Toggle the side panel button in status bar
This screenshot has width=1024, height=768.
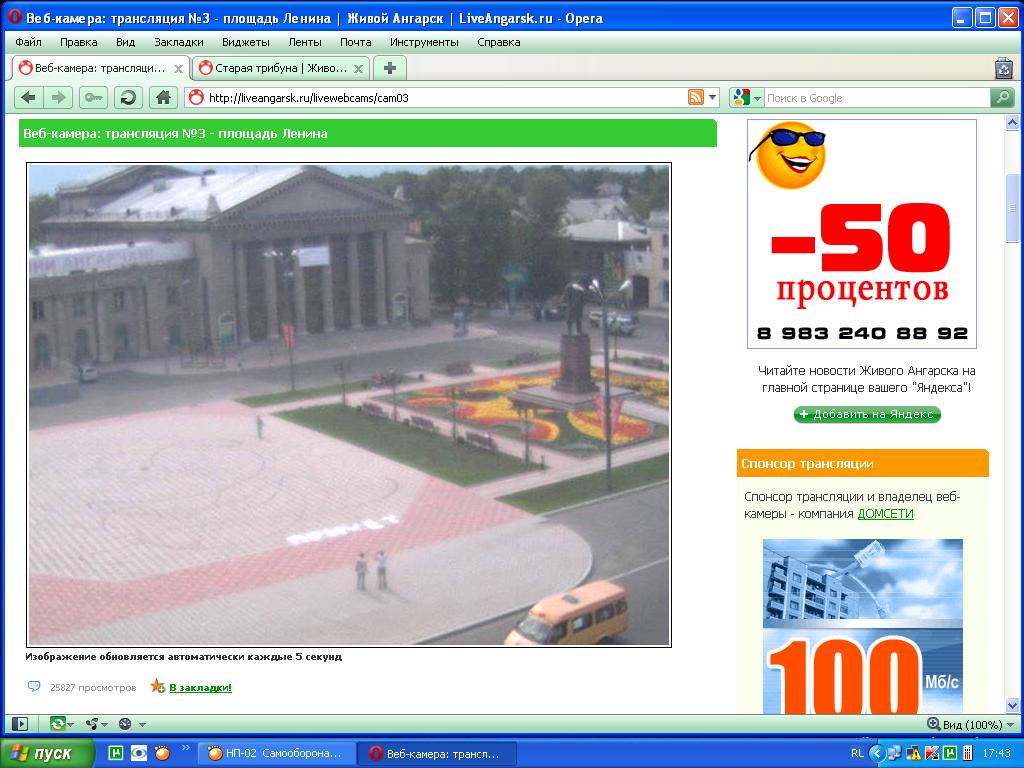tap(19, 724)
